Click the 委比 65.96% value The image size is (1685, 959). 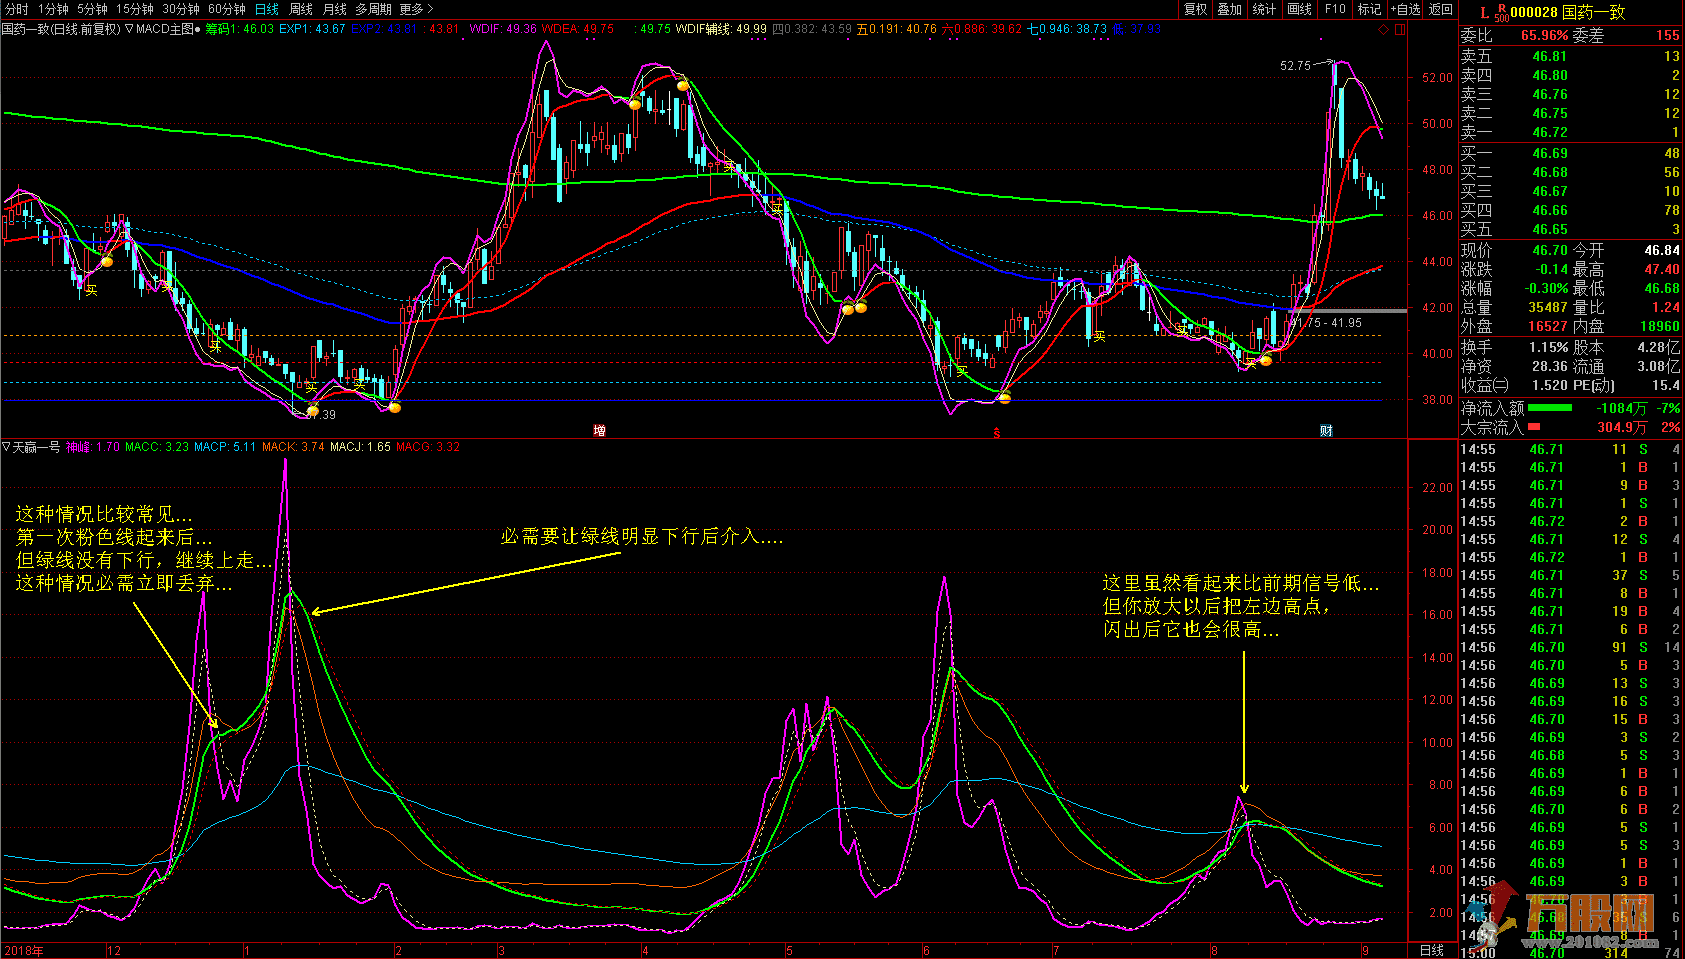pos(1545,35)
